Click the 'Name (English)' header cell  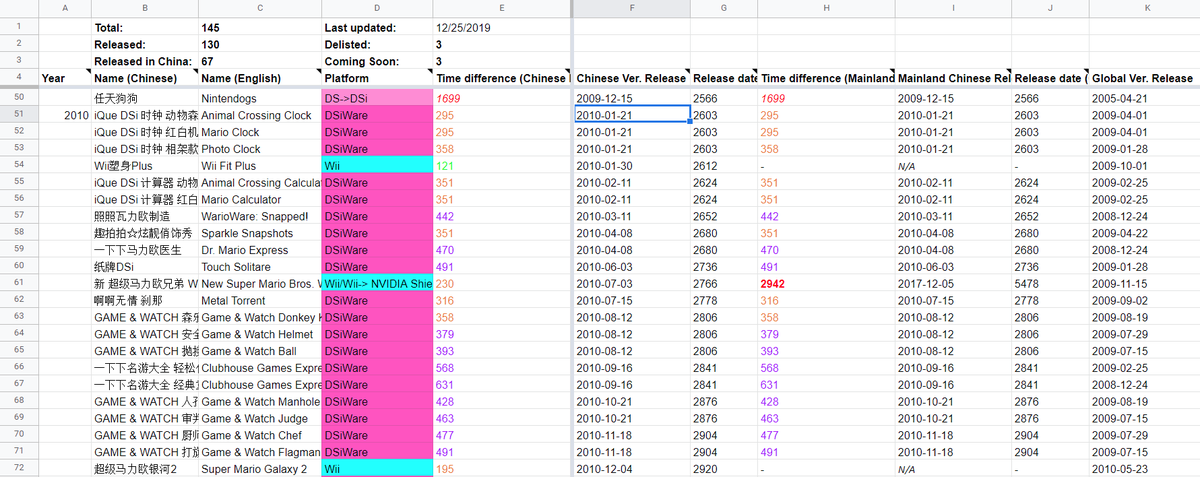pyautogui.click(x=260, y=78)
